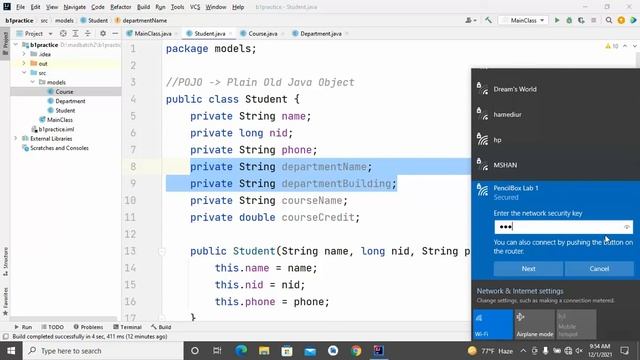Expand External Libraries node

[16, 138]
